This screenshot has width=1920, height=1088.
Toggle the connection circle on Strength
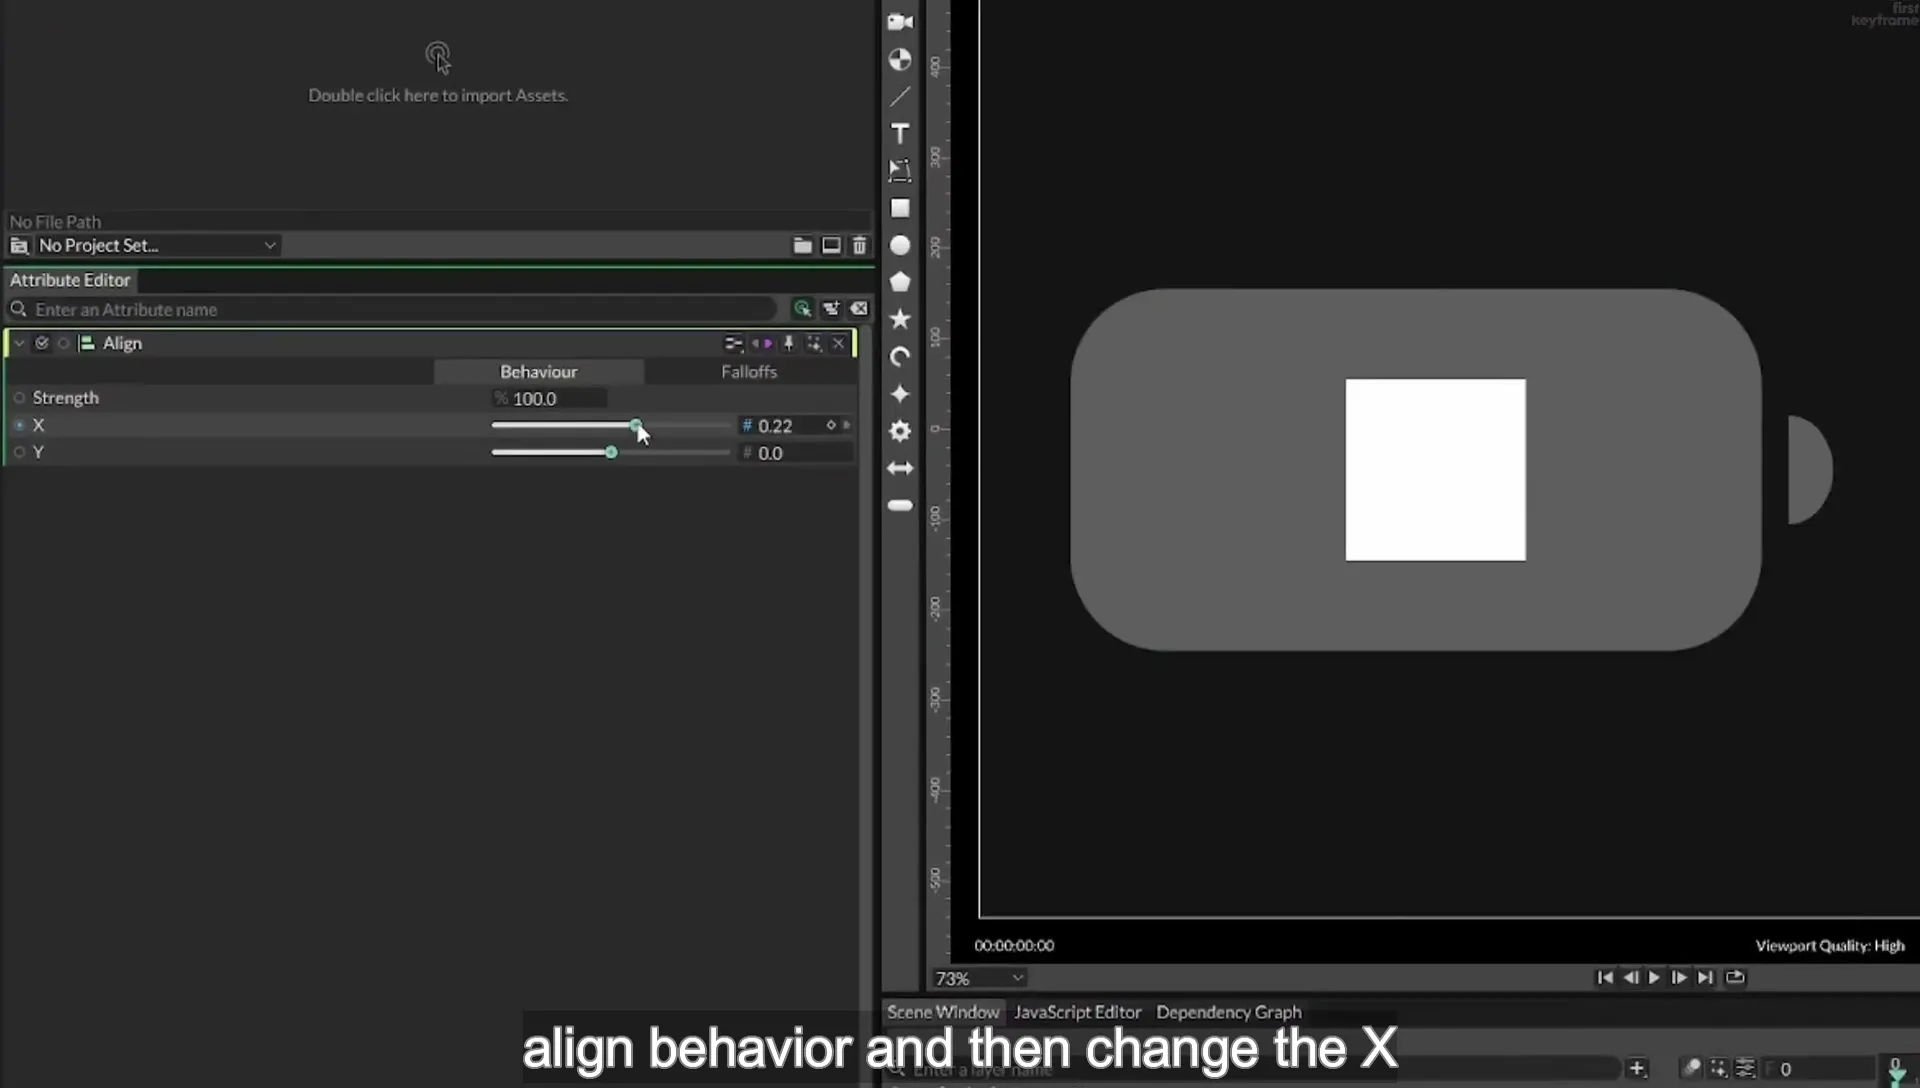19,398
